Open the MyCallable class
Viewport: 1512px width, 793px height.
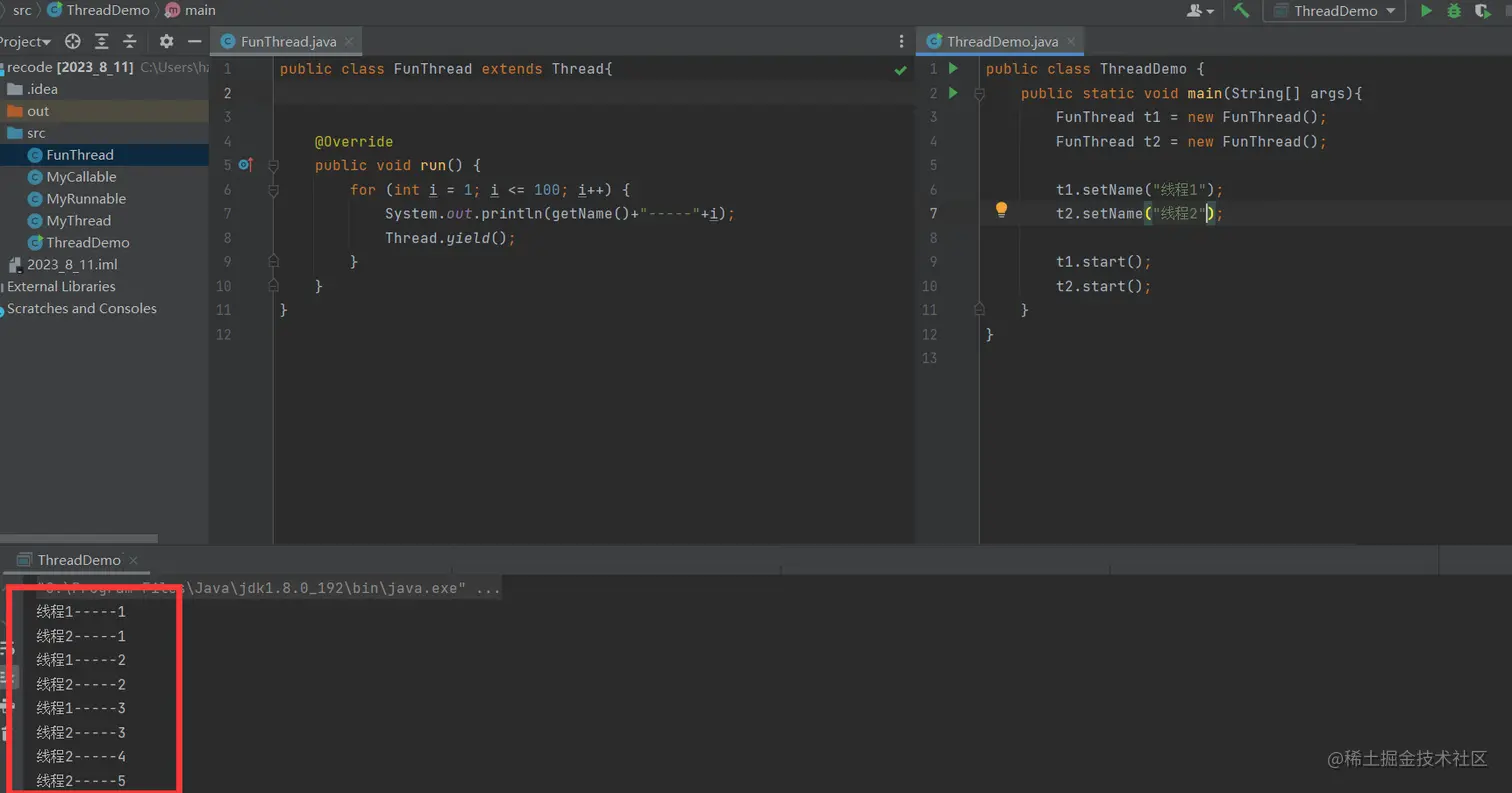coord(104,177)
